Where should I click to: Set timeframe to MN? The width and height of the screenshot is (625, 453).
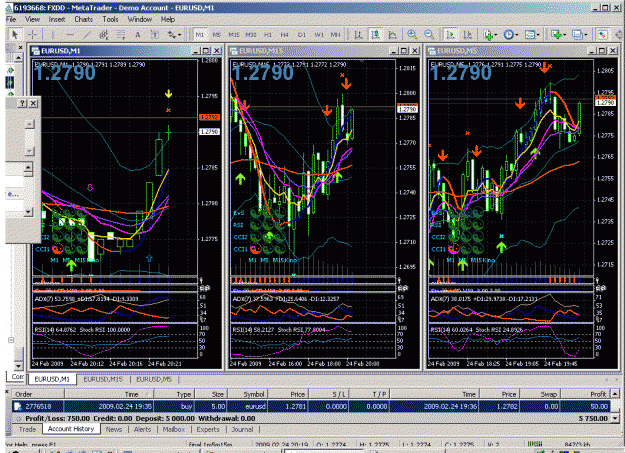(x=336, y=35)
